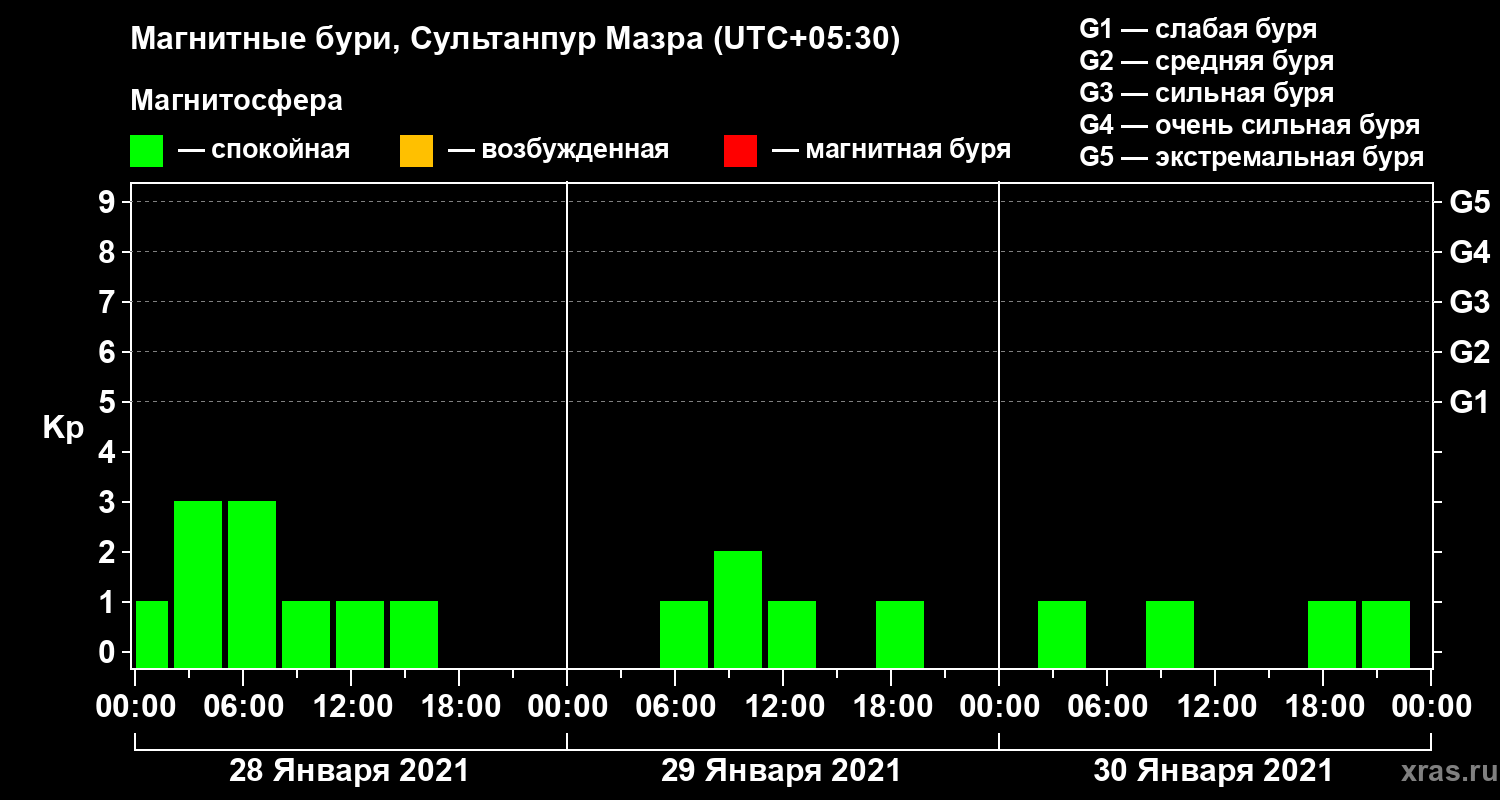Click the '12:00' time label under 29 January
The height and width of the screenshot is (800, 1500).
(x=783, y=706)
